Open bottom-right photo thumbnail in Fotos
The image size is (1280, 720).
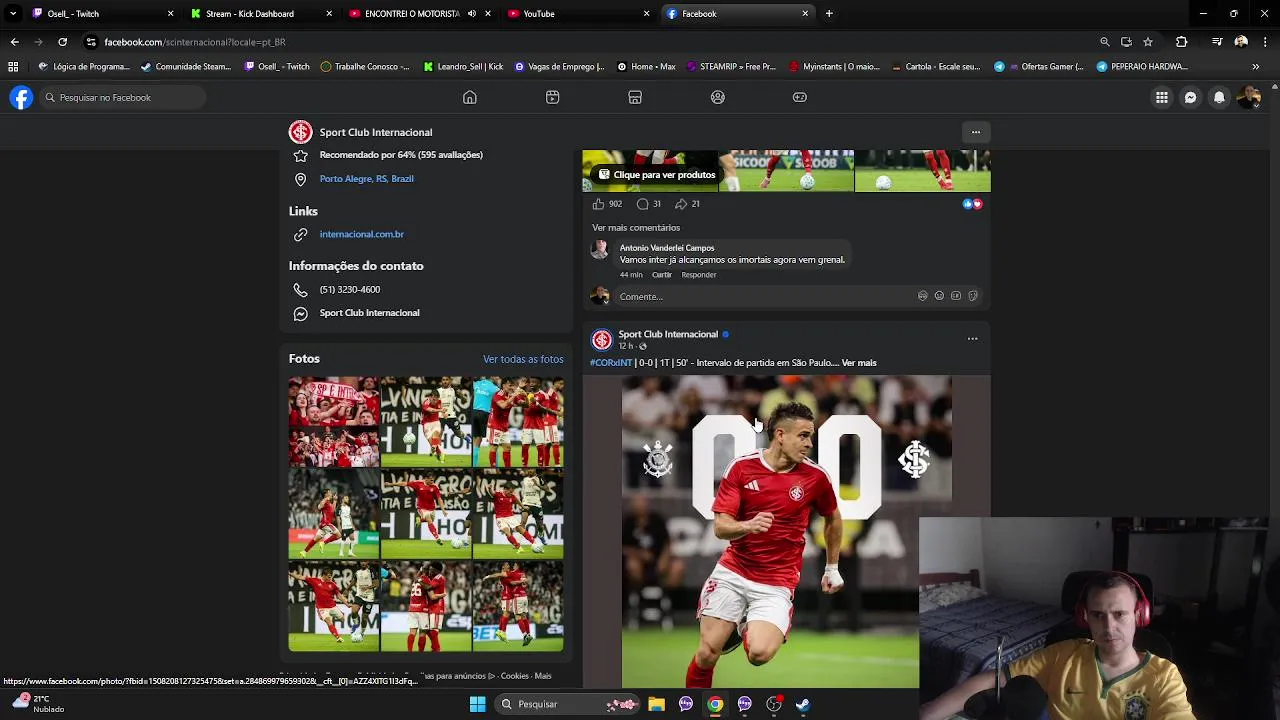pos(518,607)
